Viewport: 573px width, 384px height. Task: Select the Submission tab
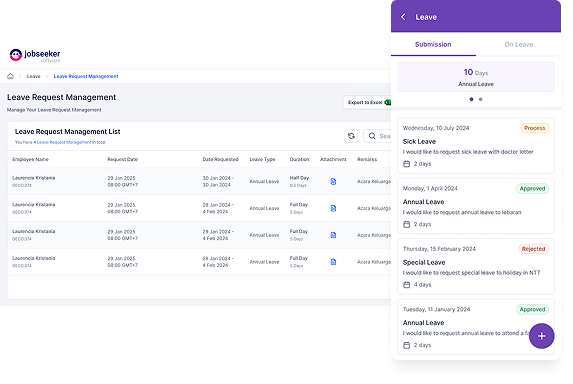[433, 45]
